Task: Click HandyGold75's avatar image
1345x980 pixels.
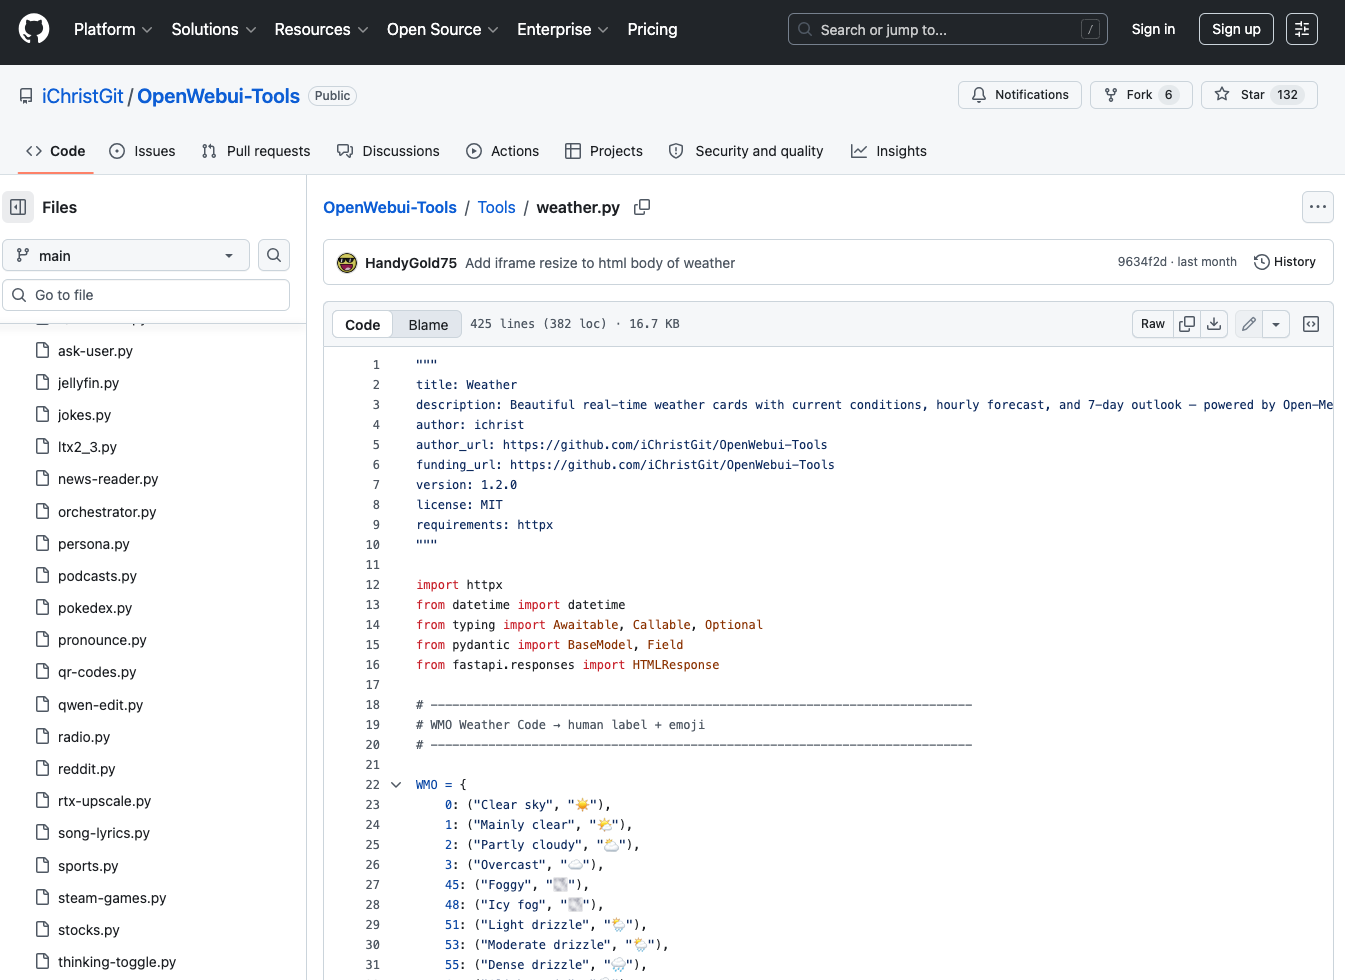Action: pos(347,263)
